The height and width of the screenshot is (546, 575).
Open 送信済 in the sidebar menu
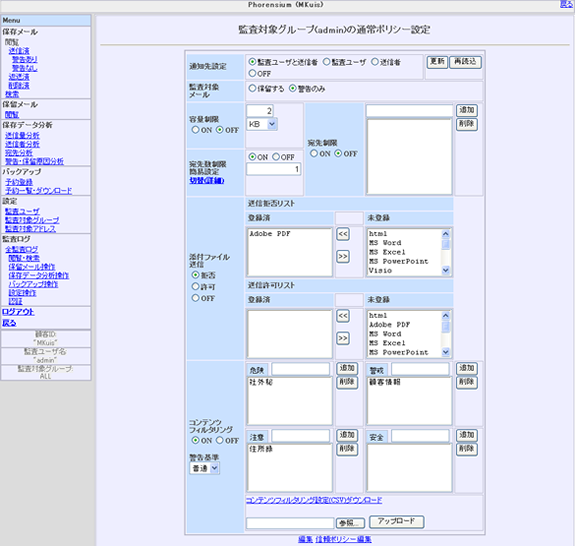tap(19, 51)
